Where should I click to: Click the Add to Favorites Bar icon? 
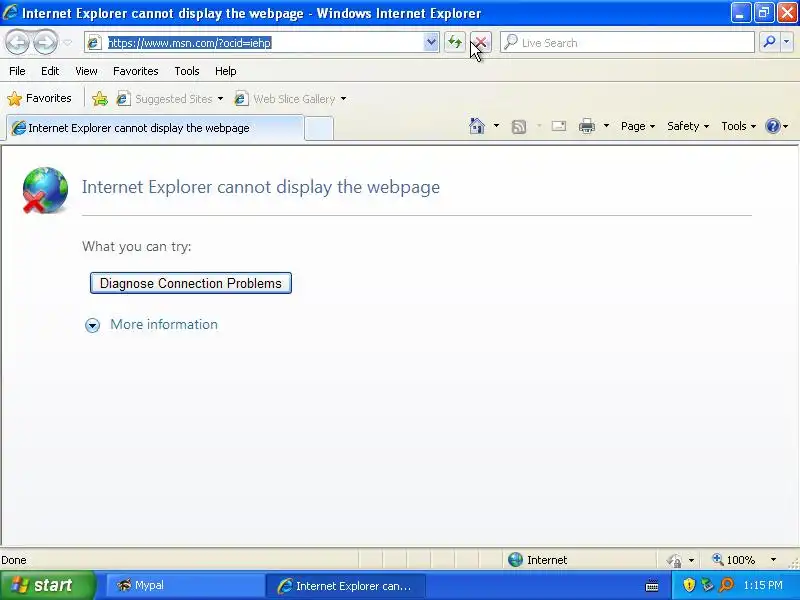coord(100,98)
